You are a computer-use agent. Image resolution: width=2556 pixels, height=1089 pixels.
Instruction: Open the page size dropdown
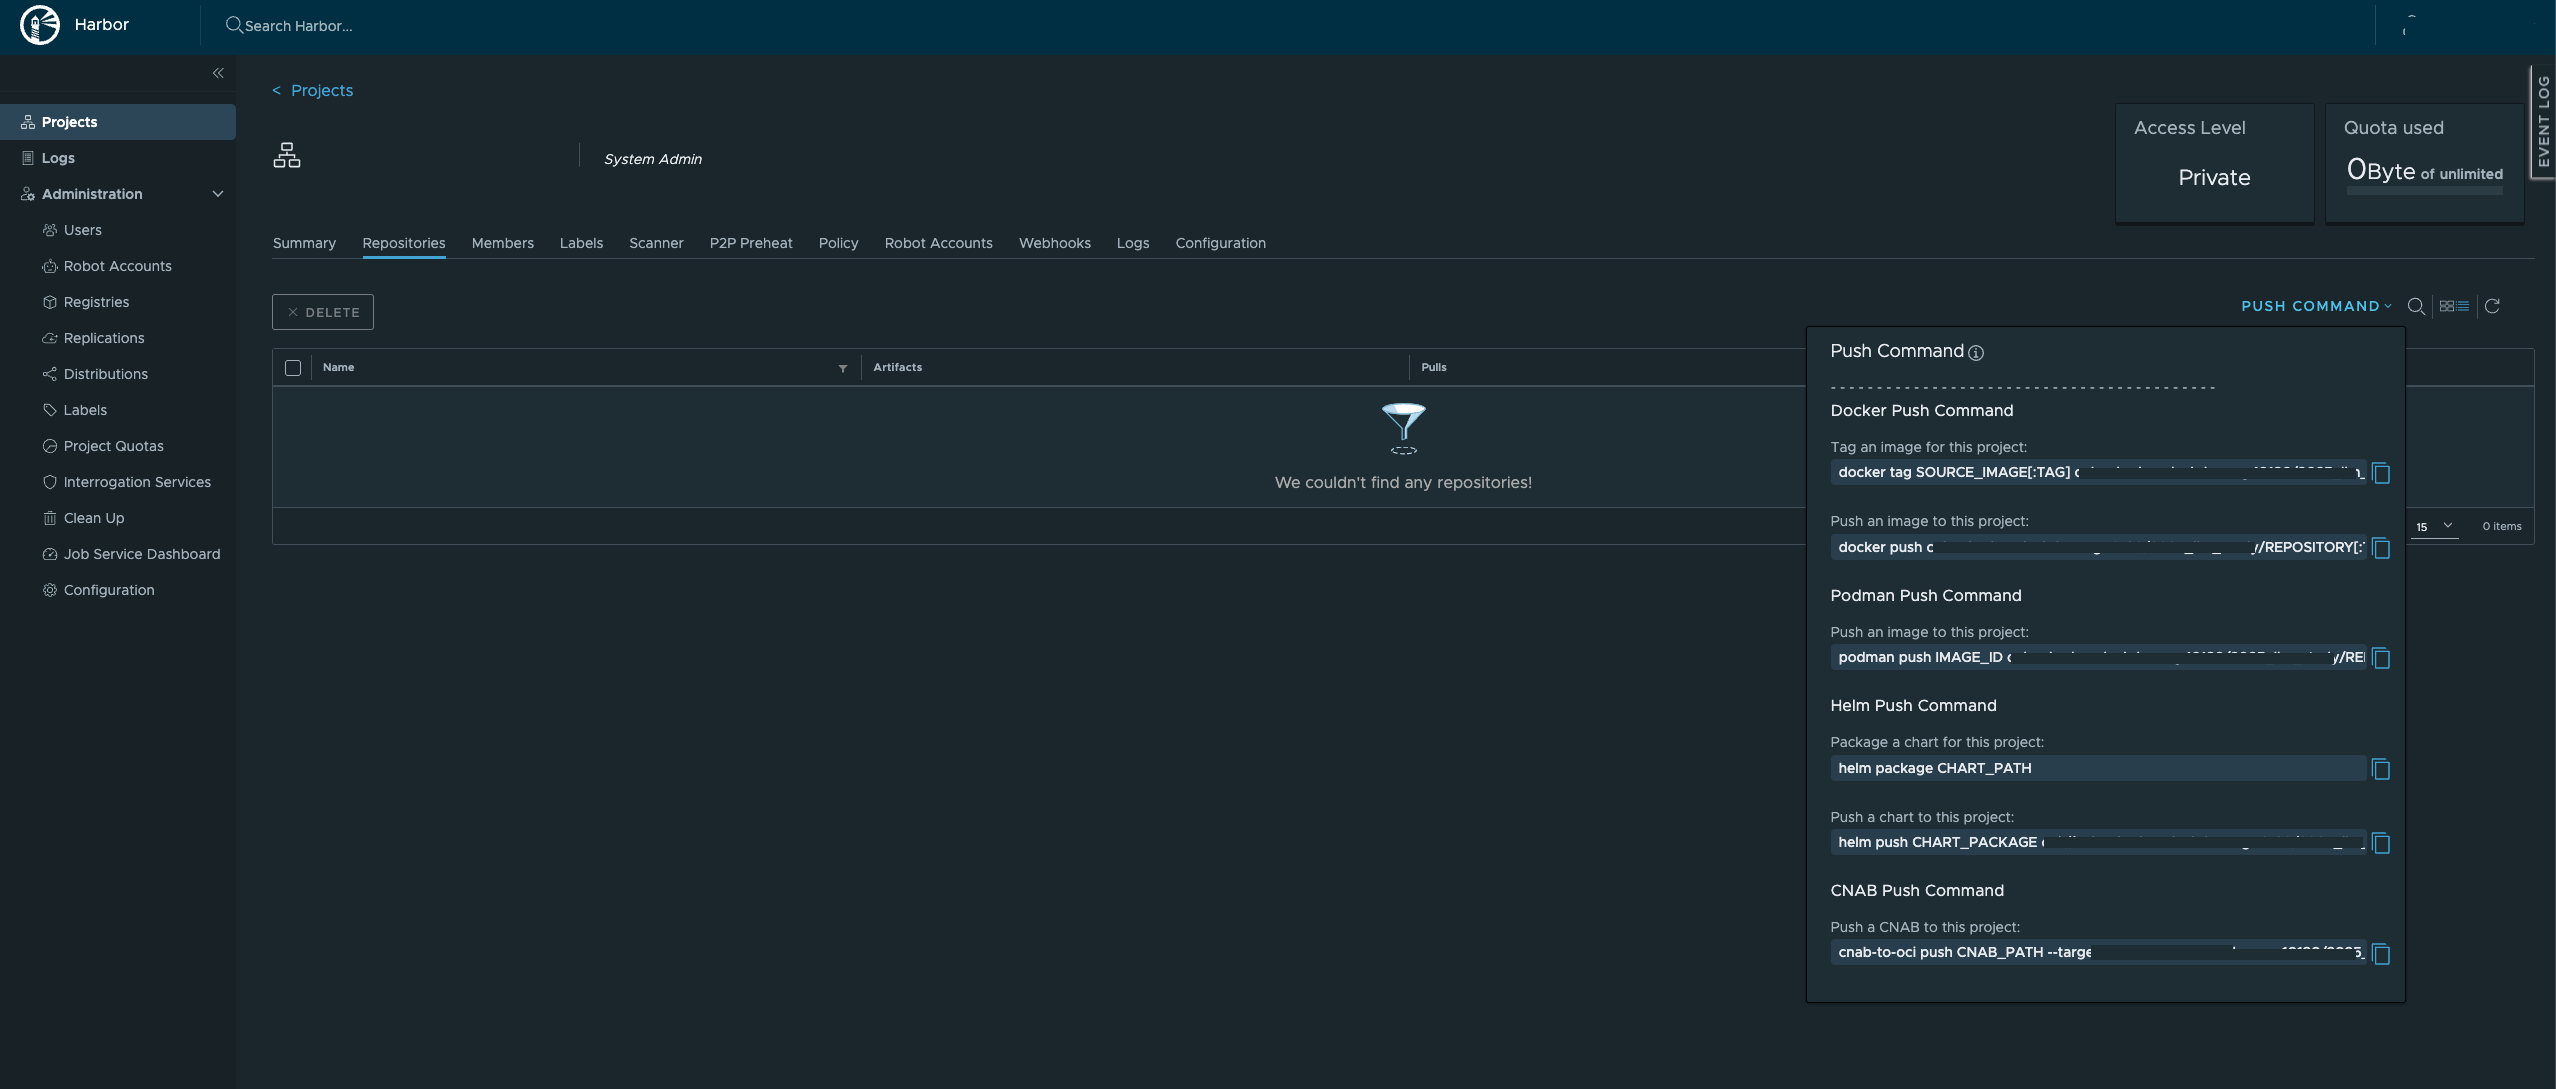(2434, 526)
